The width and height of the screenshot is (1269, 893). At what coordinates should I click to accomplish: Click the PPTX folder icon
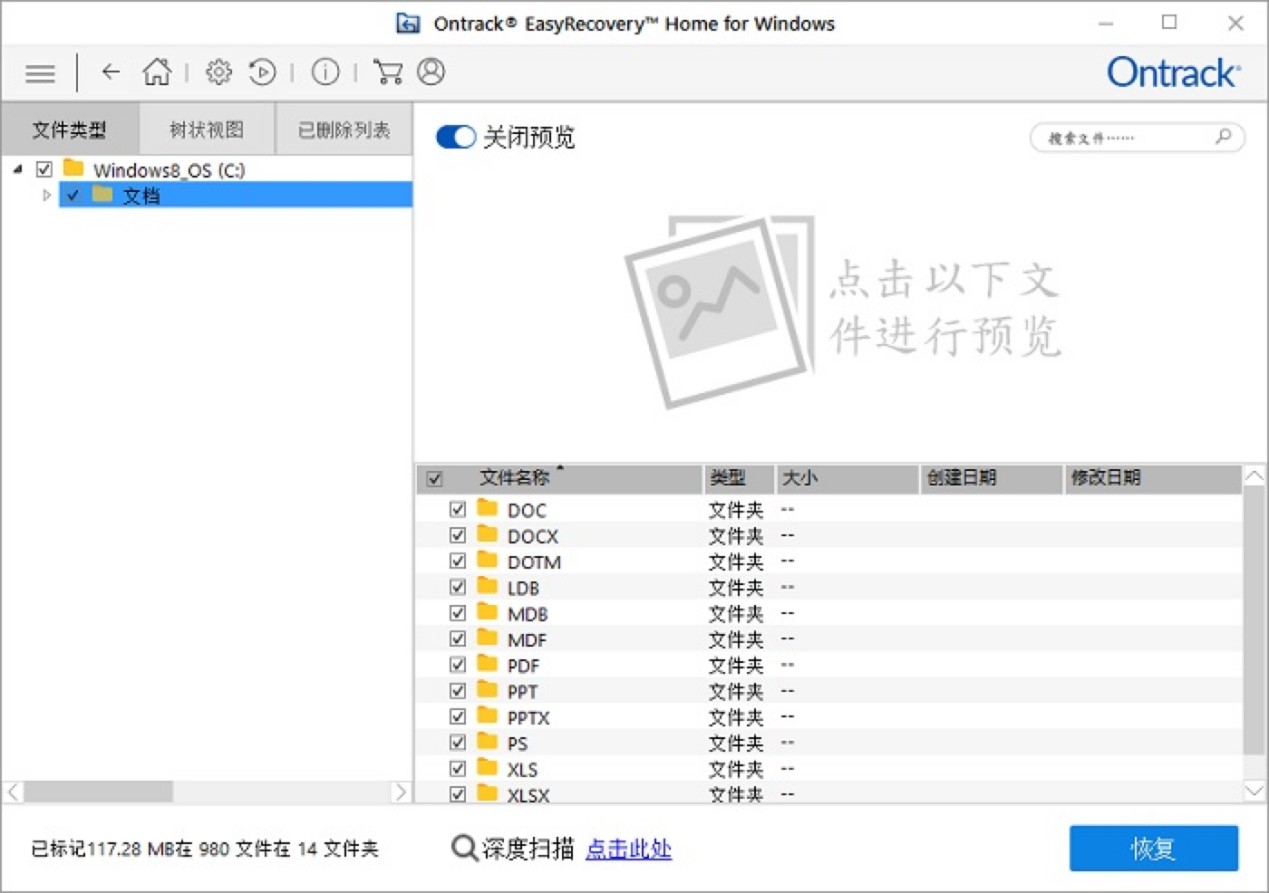(488, 716)
